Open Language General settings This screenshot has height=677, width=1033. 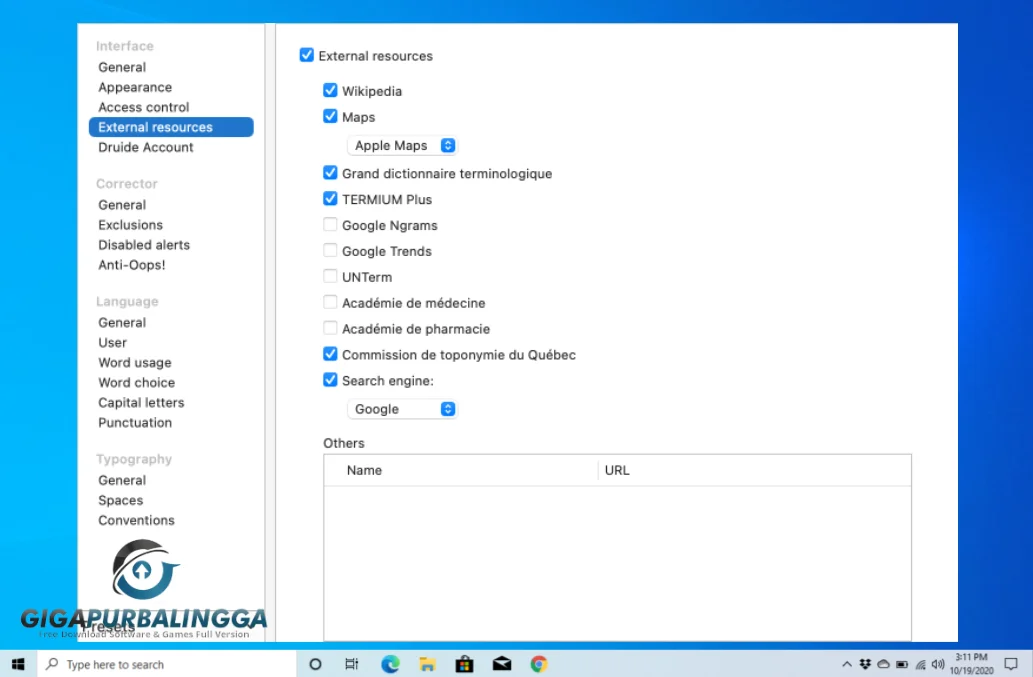122,323
